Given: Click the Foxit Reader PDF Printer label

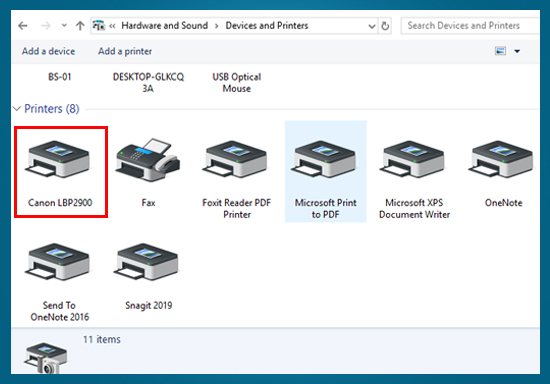Looking at the screenshot, I should coord(237,208).
